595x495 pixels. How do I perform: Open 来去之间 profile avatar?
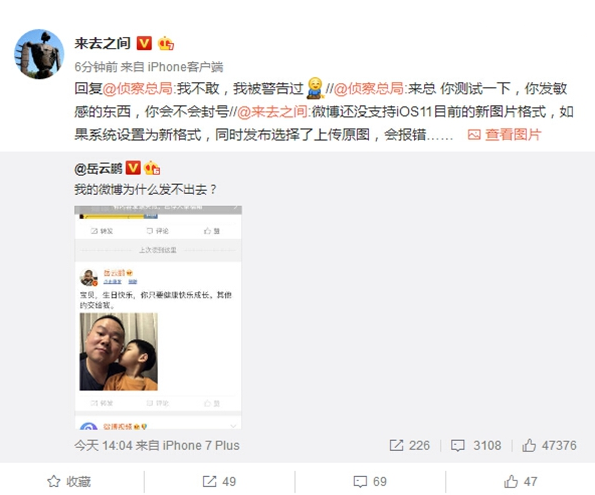[x=39, y=54]
